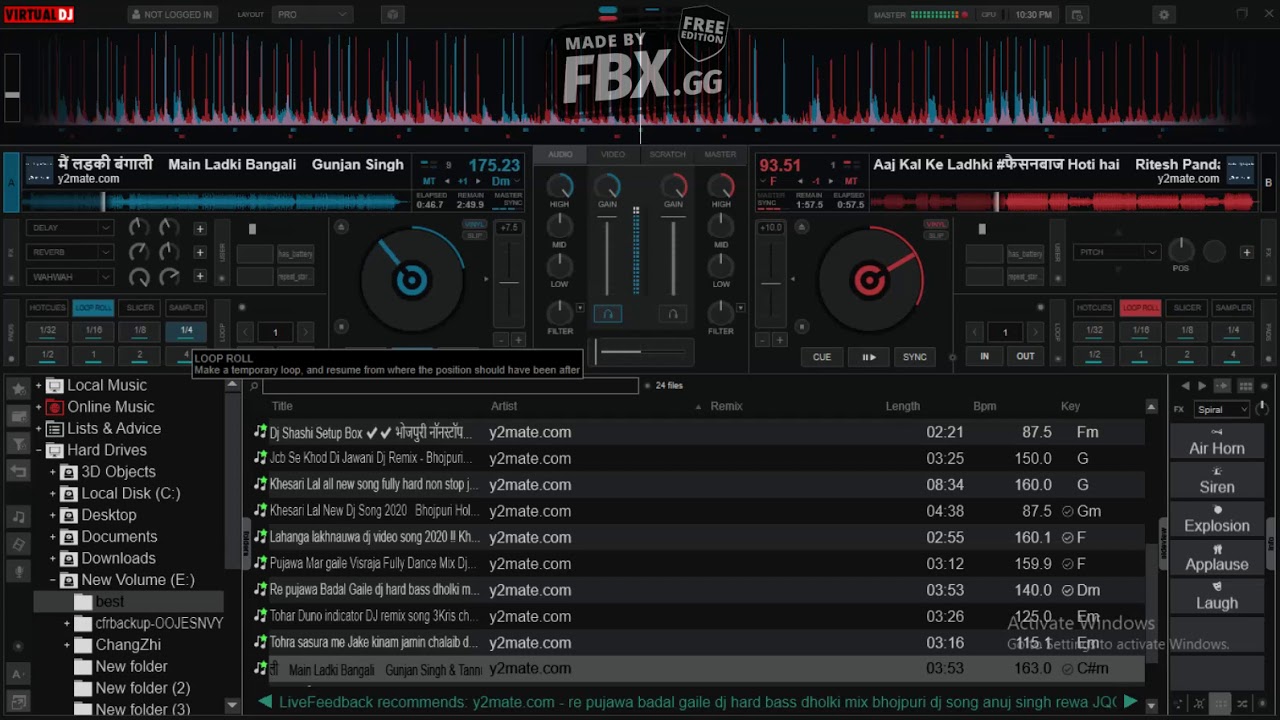1280x720 pixels.
Task: Click plus button next to PITCH effect on deck B
Action: (1246, 252)
